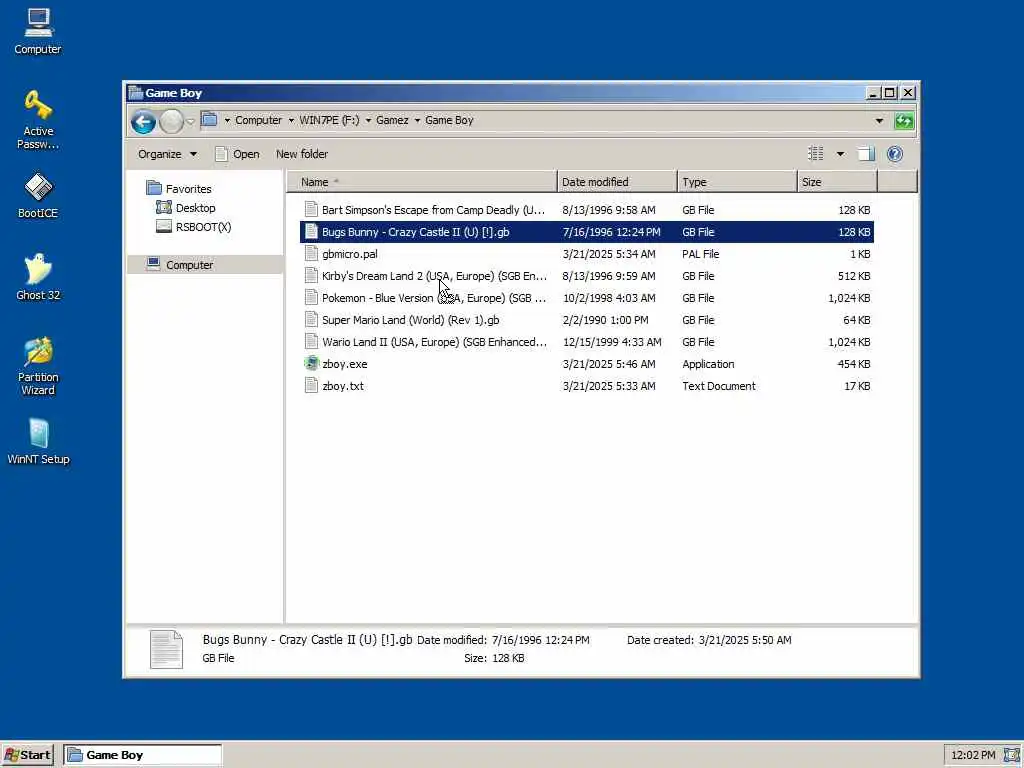Select gbmicro.pal file

click(x=586, y=254)
